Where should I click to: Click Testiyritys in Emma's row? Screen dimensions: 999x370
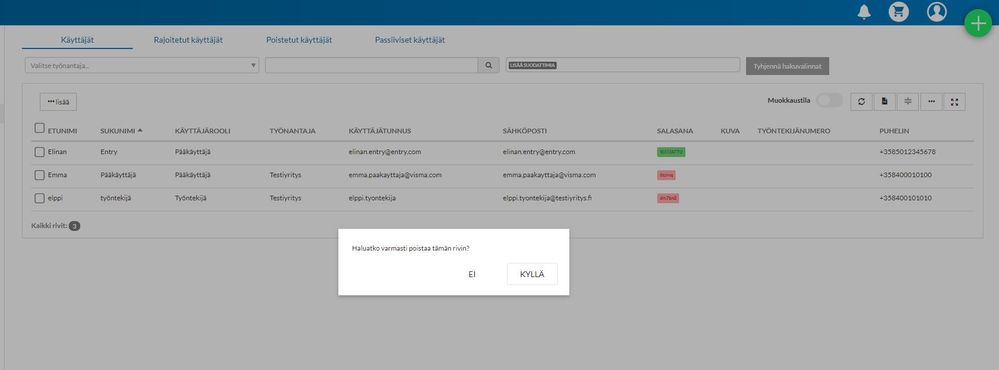pyautogui.click(x=285, y=175)
